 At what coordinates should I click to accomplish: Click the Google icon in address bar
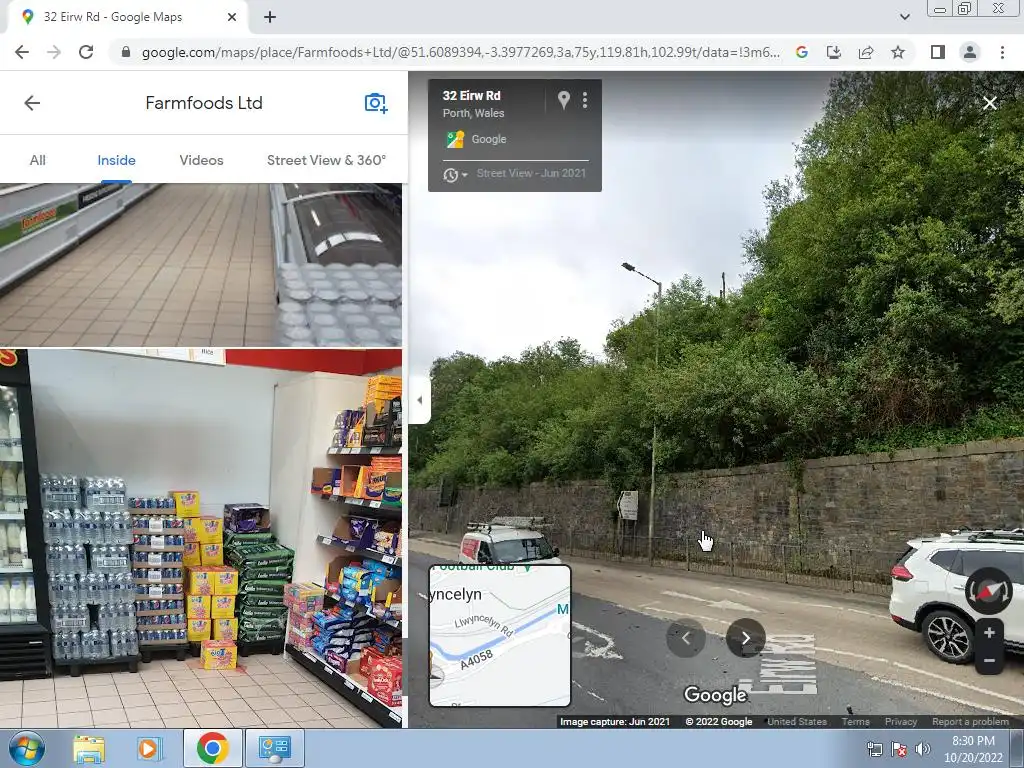[x=802, y=52]
